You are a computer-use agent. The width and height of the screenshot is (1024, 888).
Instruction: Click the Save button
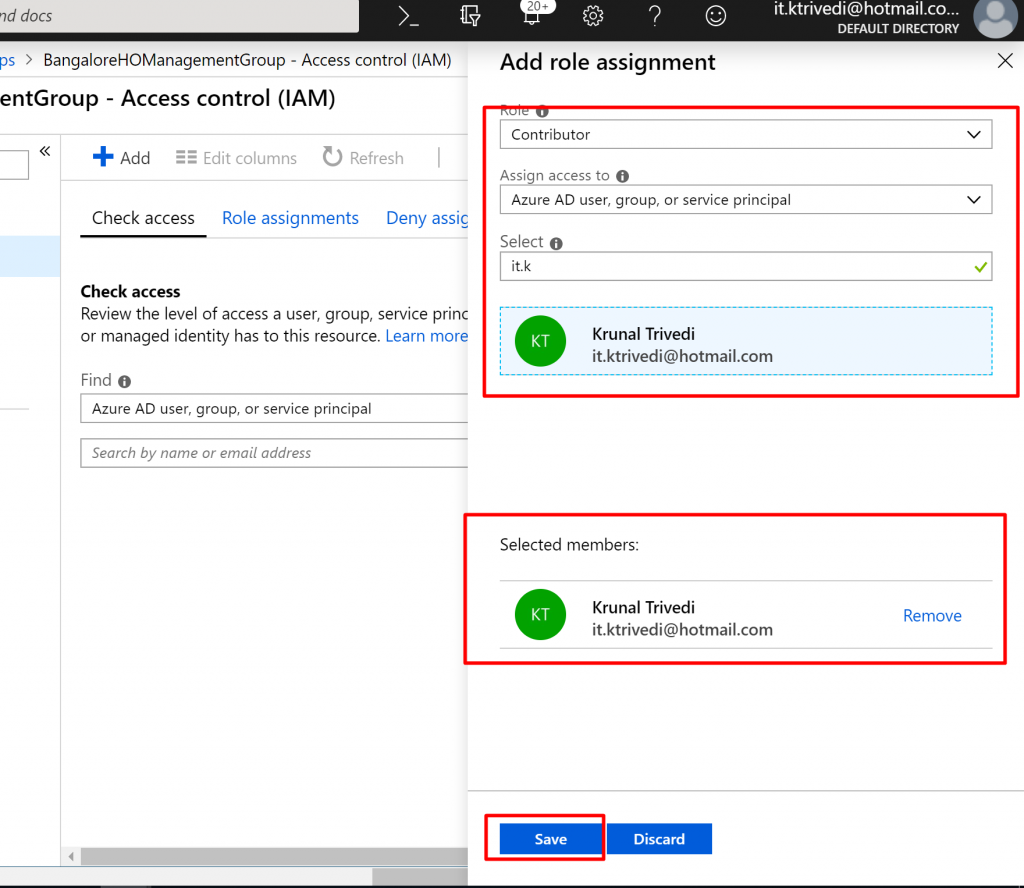pos(550,839)
